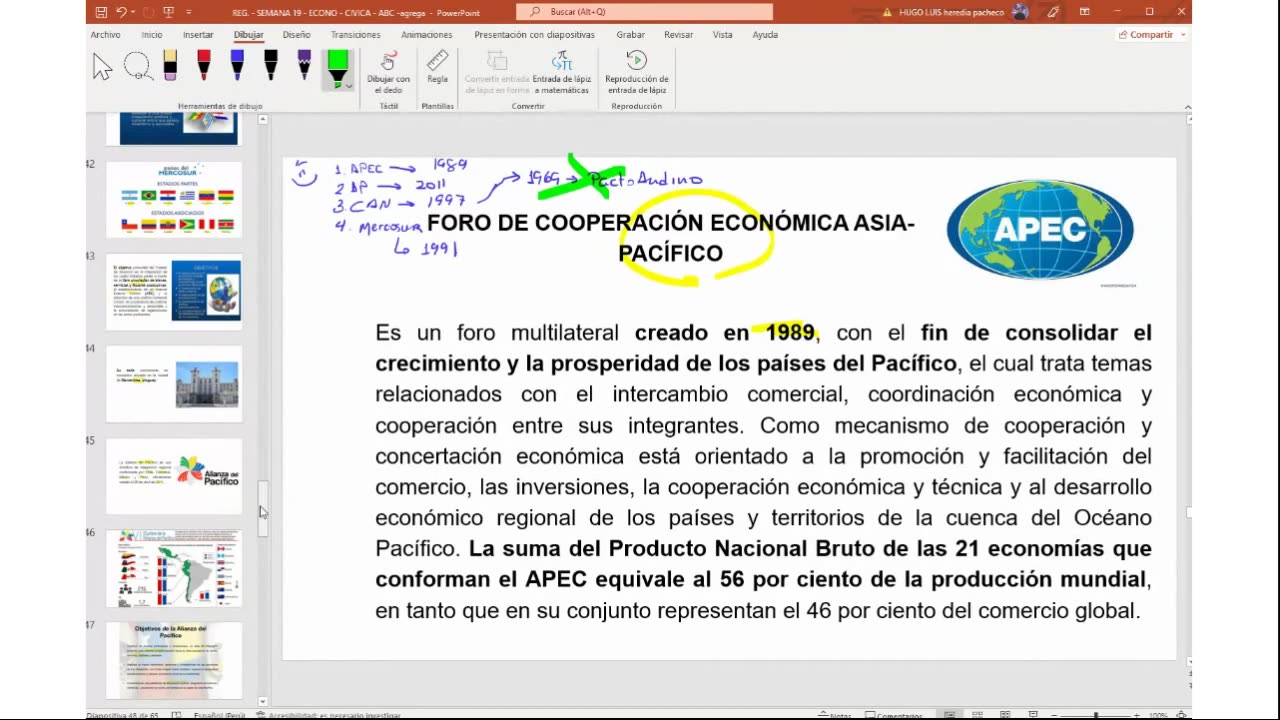Select the green highlighter
This screenshot has height=720, width=1280.
pos(337,64)
